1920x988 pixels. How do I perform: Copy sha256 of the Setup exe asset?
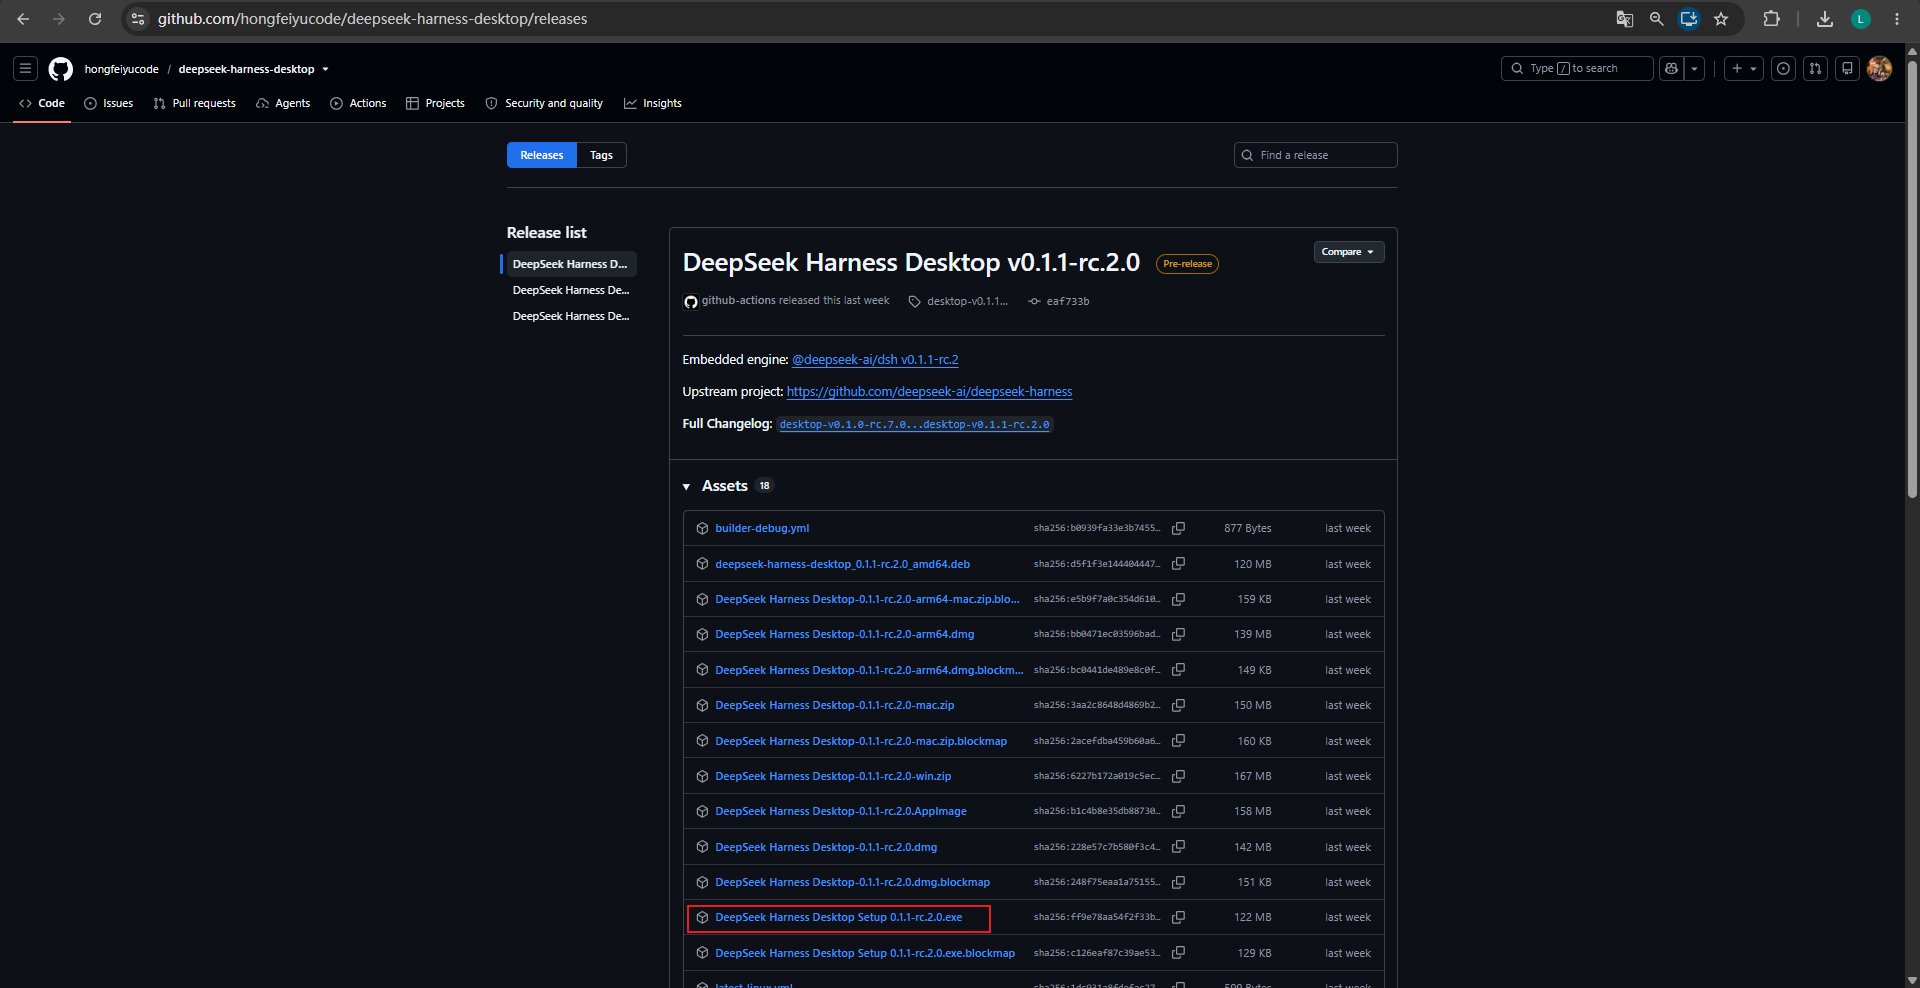[x=1179, y=917]
